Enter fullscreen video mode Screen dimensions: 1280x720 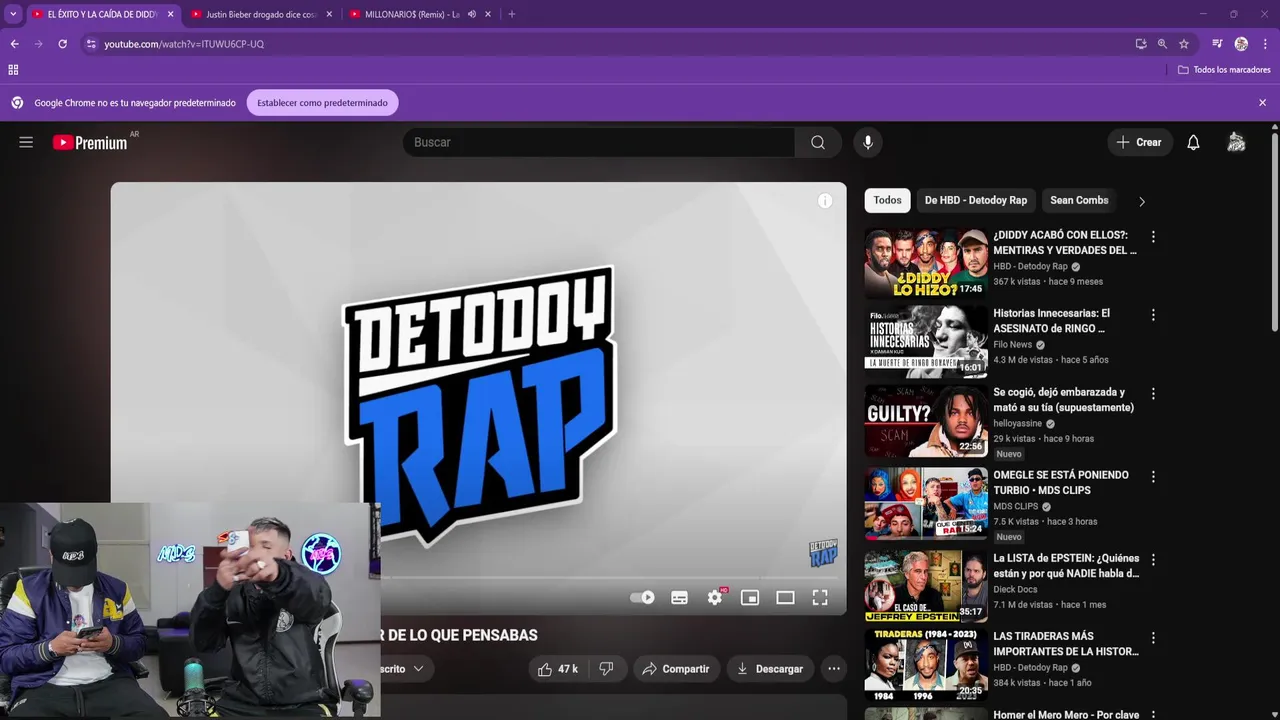820,597
